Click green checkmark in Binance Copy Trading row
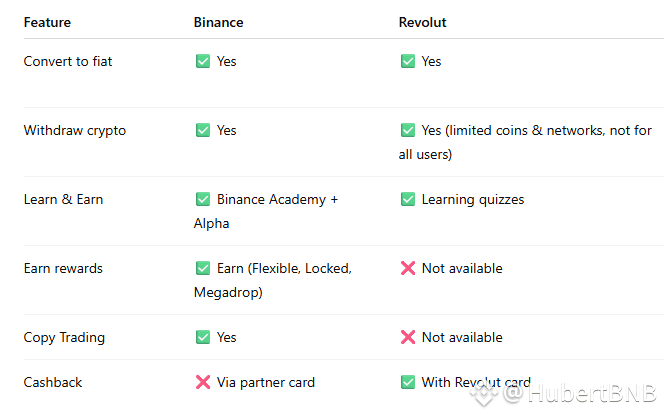The width and height of the screenshot is (665, 418). coord(203,338)
